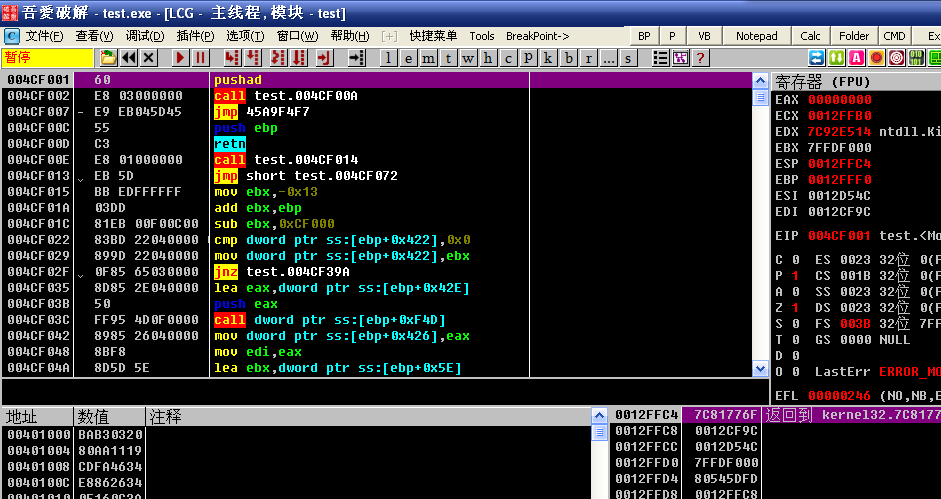Image resolution: width=941 pixels, height=499 pixels.
Task: Open the 插件(P) menu
Action: tap(195, 36)
